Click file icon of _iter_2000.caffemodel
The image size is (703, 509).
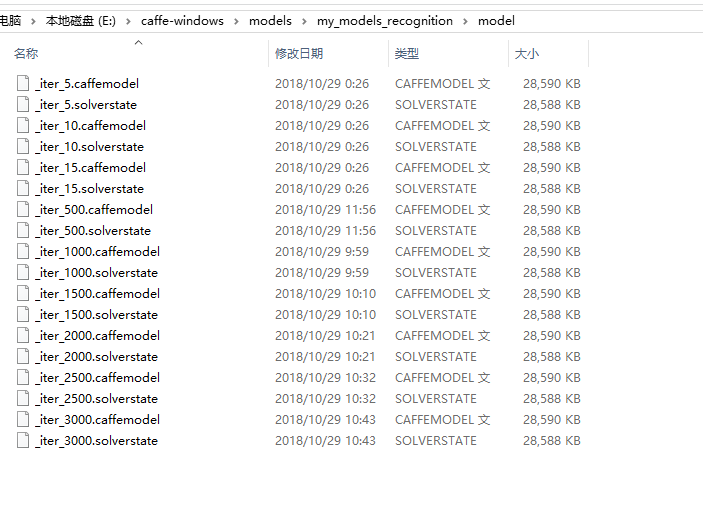[x=23, y=336]
